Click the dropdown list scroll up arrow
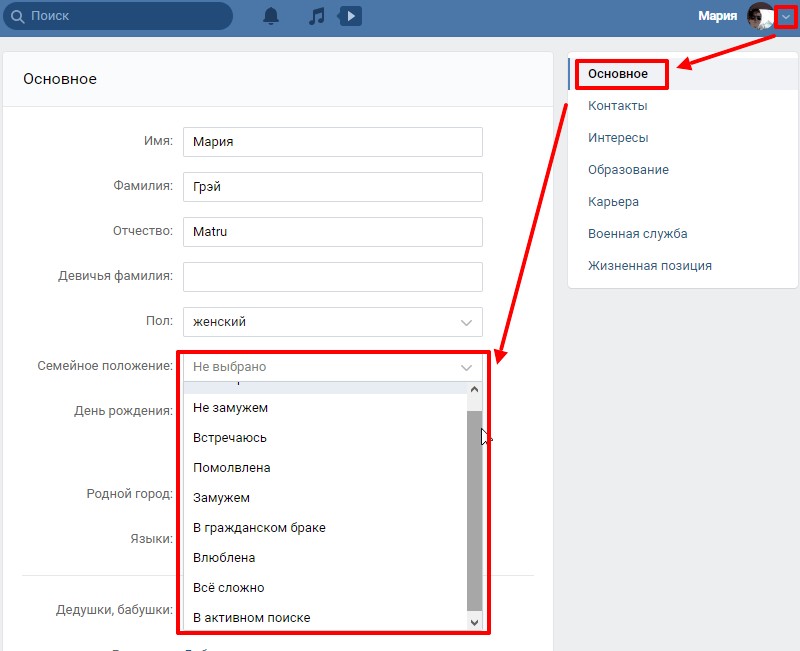Image resolution: width=800 pixels, height=651 pixels. (x=474, y=390)
